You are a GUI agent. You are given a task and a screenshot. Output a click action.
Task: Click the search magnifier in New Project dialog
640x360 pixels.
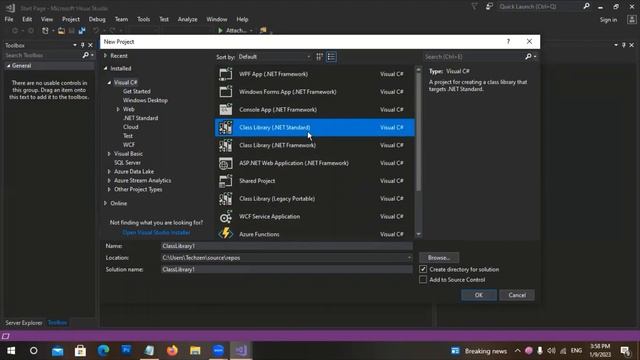528,57
